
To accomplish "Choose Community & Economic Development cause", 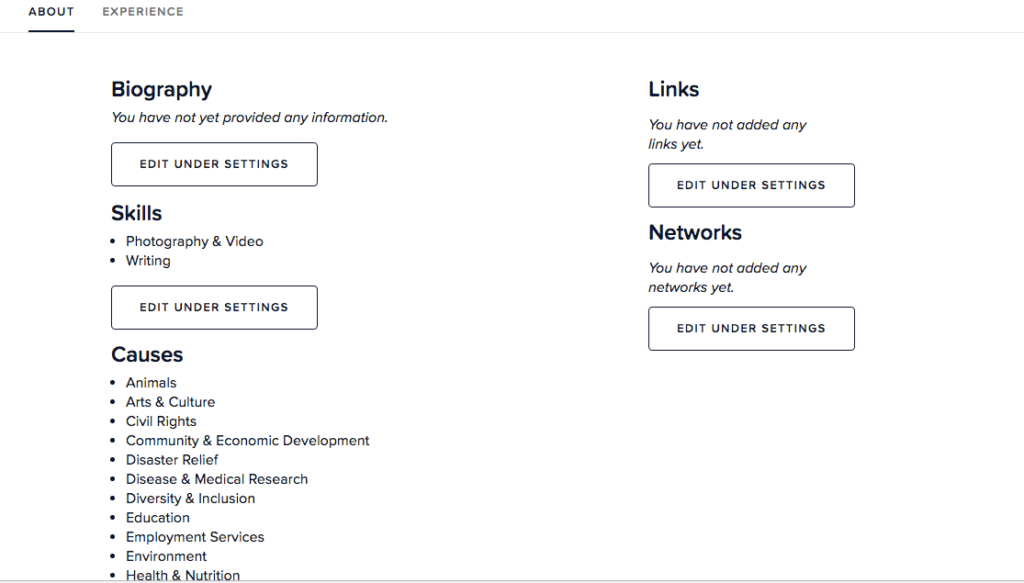I will coord(247,440).
